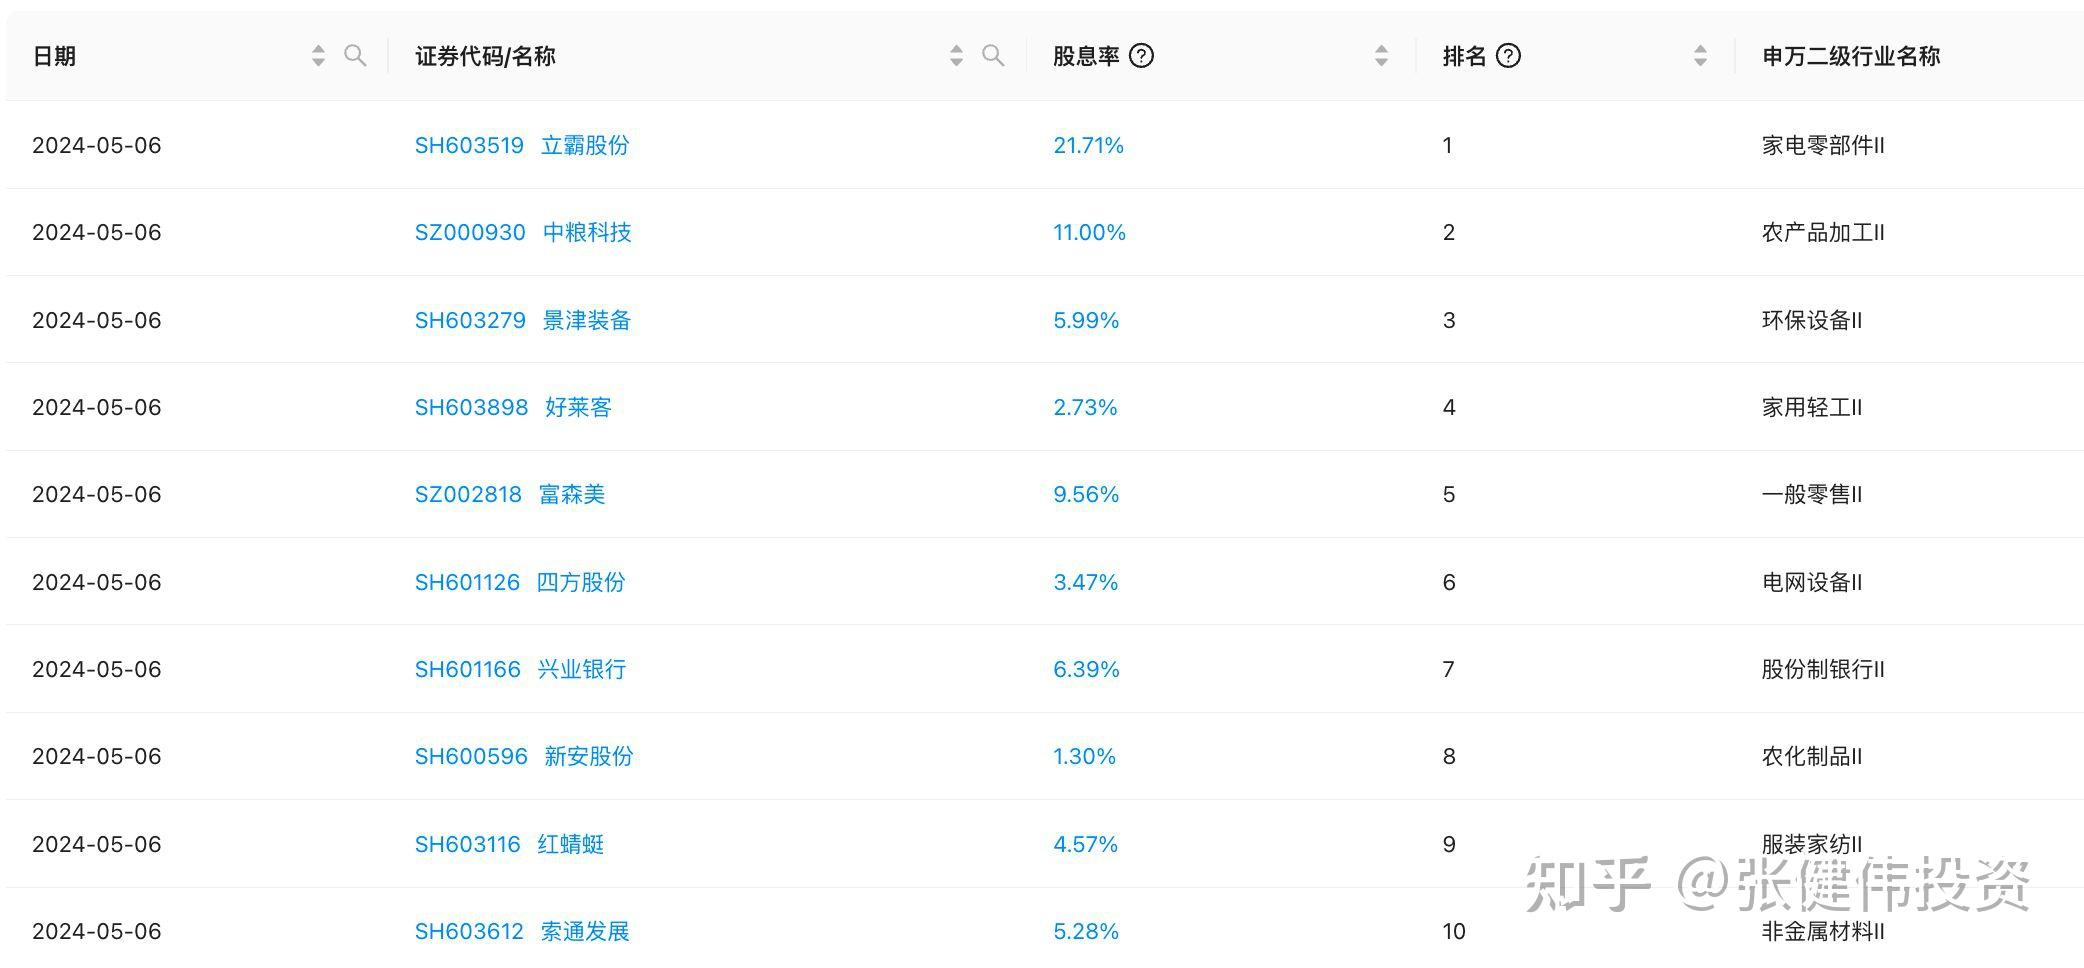Sort by the 排名 column arrows
The height and width of the screenshot is (968, 2084).
pyautogui.click(x=1700, y=56)
